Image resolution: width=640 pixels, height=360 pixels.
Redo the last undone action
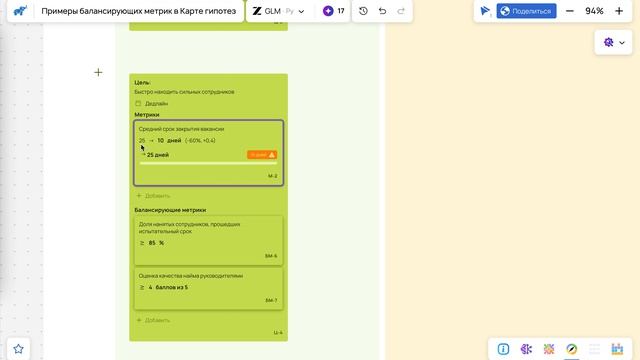[x=401, y=11]
